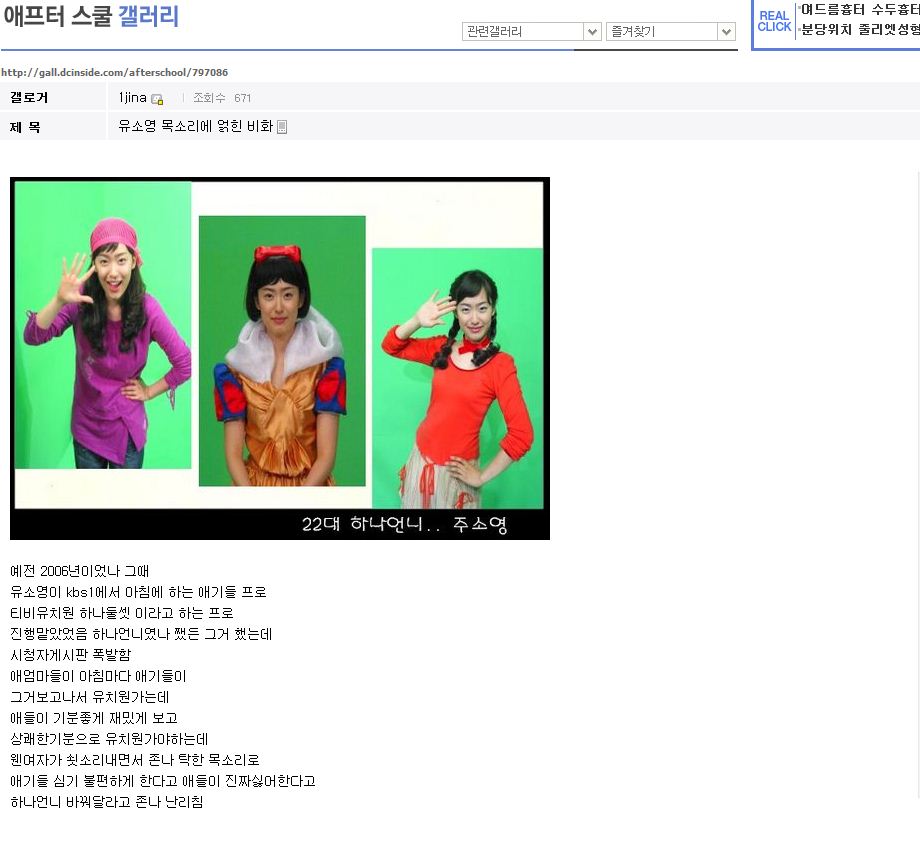Click the line starting 티비유치원 하나둘셋

(x=122, y=613)
